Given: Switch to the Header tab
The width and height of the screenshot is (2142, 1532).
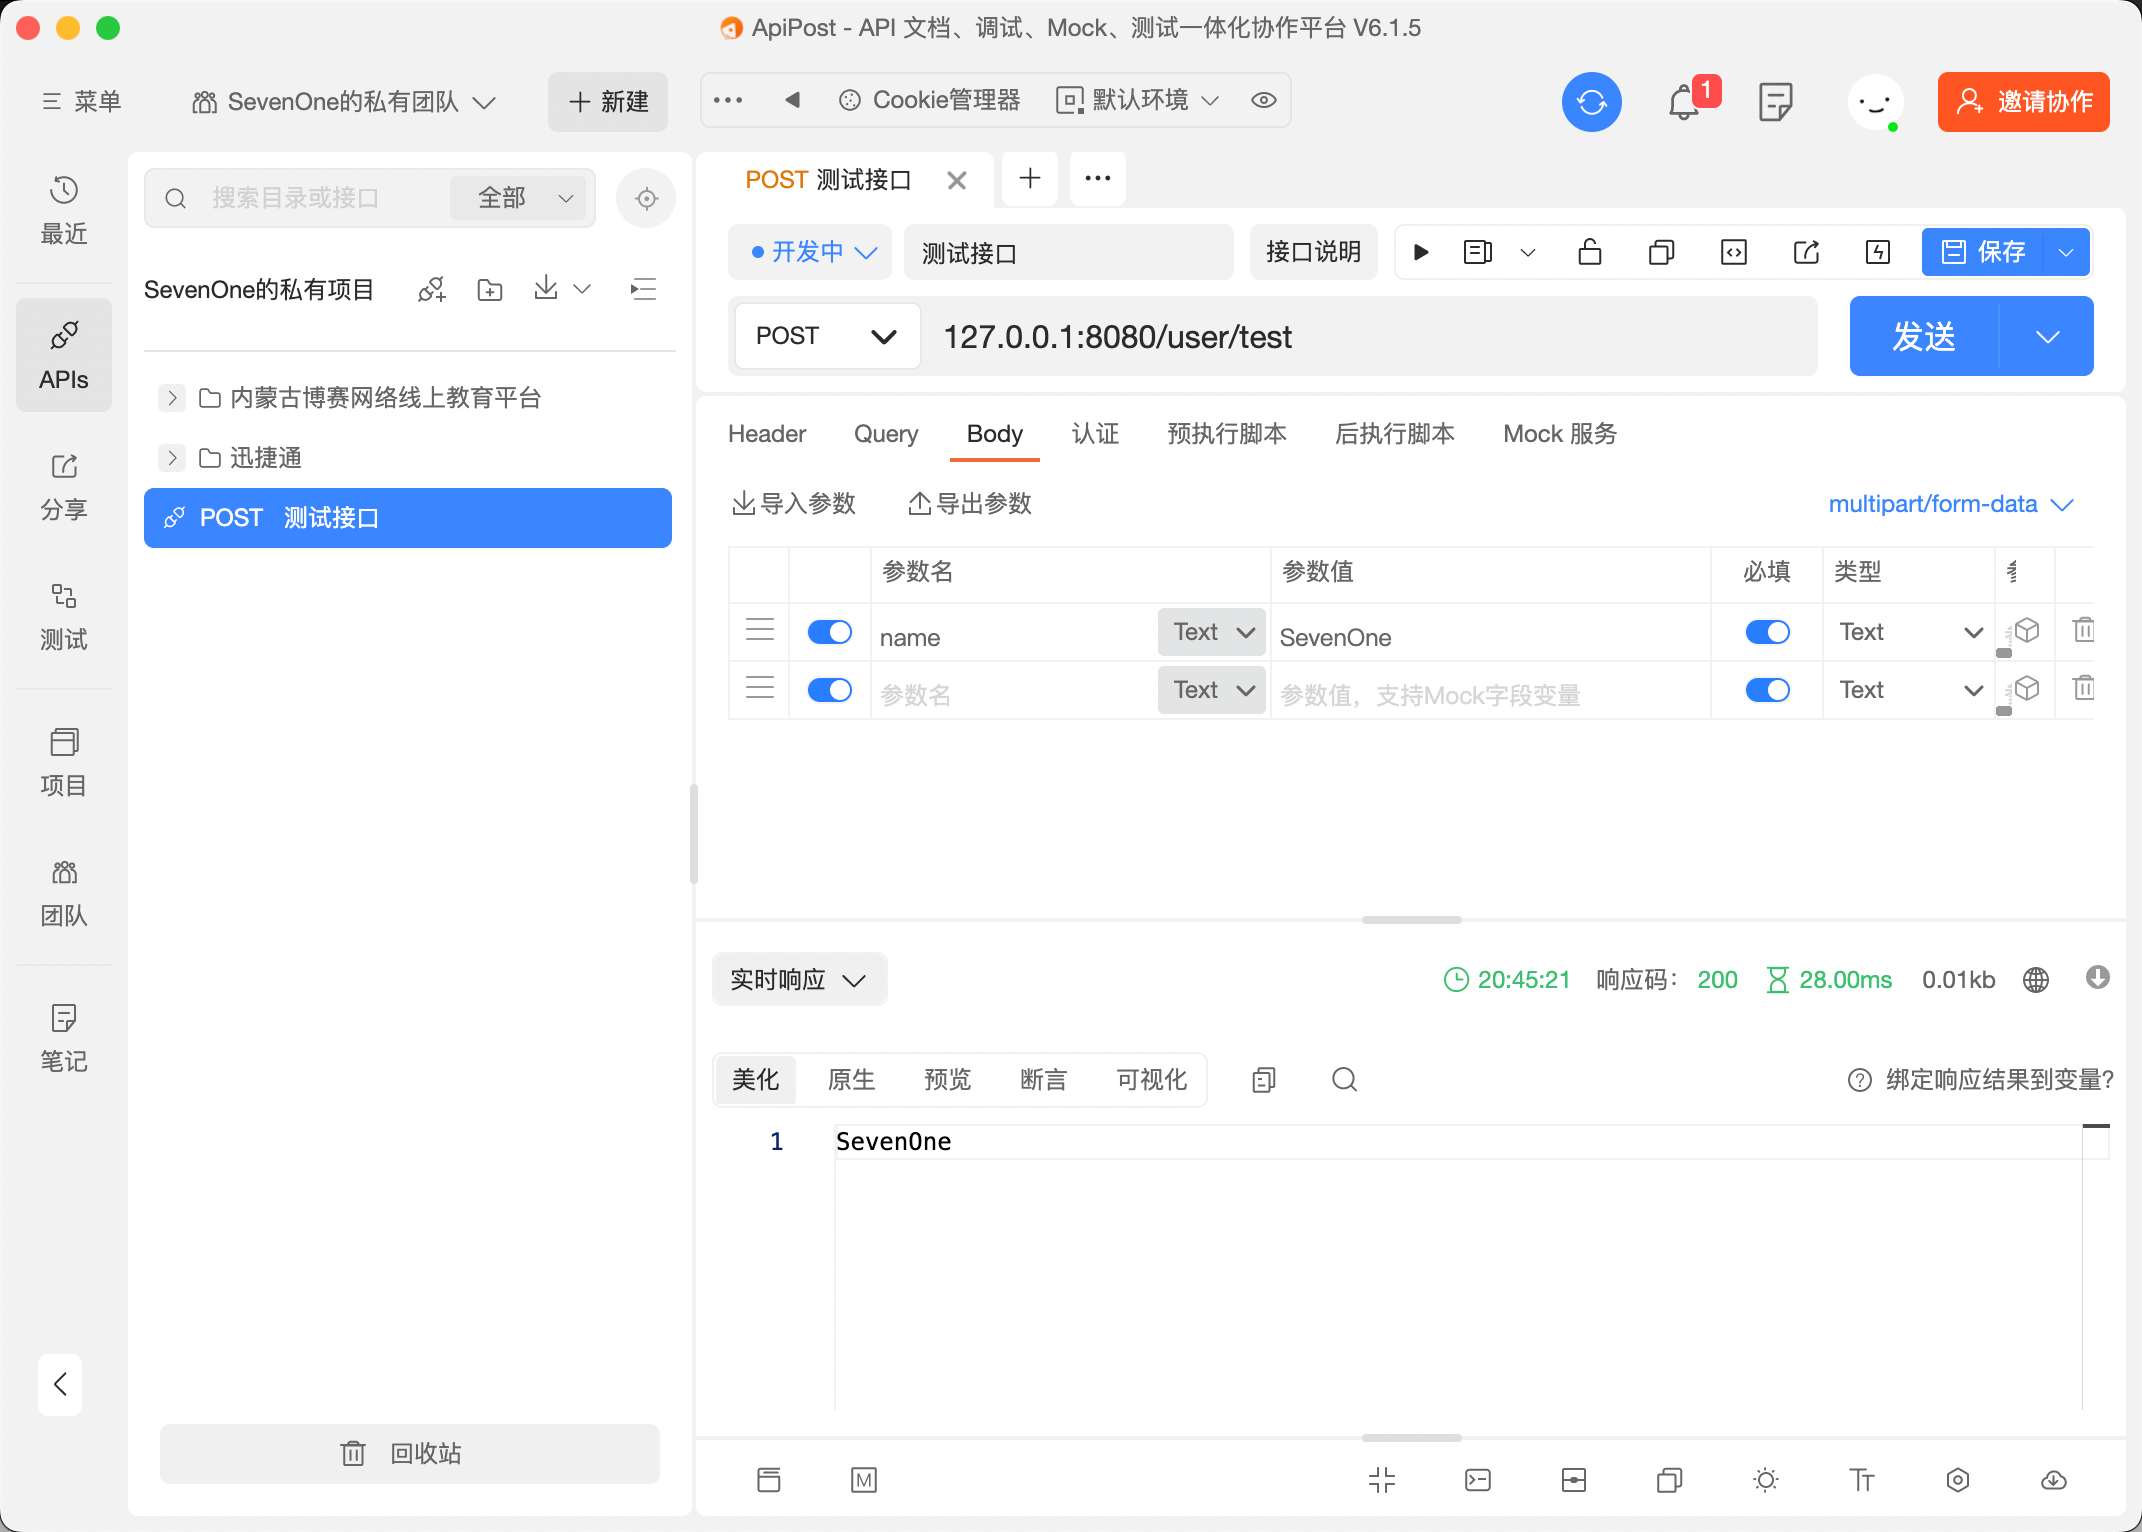Looking at the screenshot, I should [x=766, y=434].
